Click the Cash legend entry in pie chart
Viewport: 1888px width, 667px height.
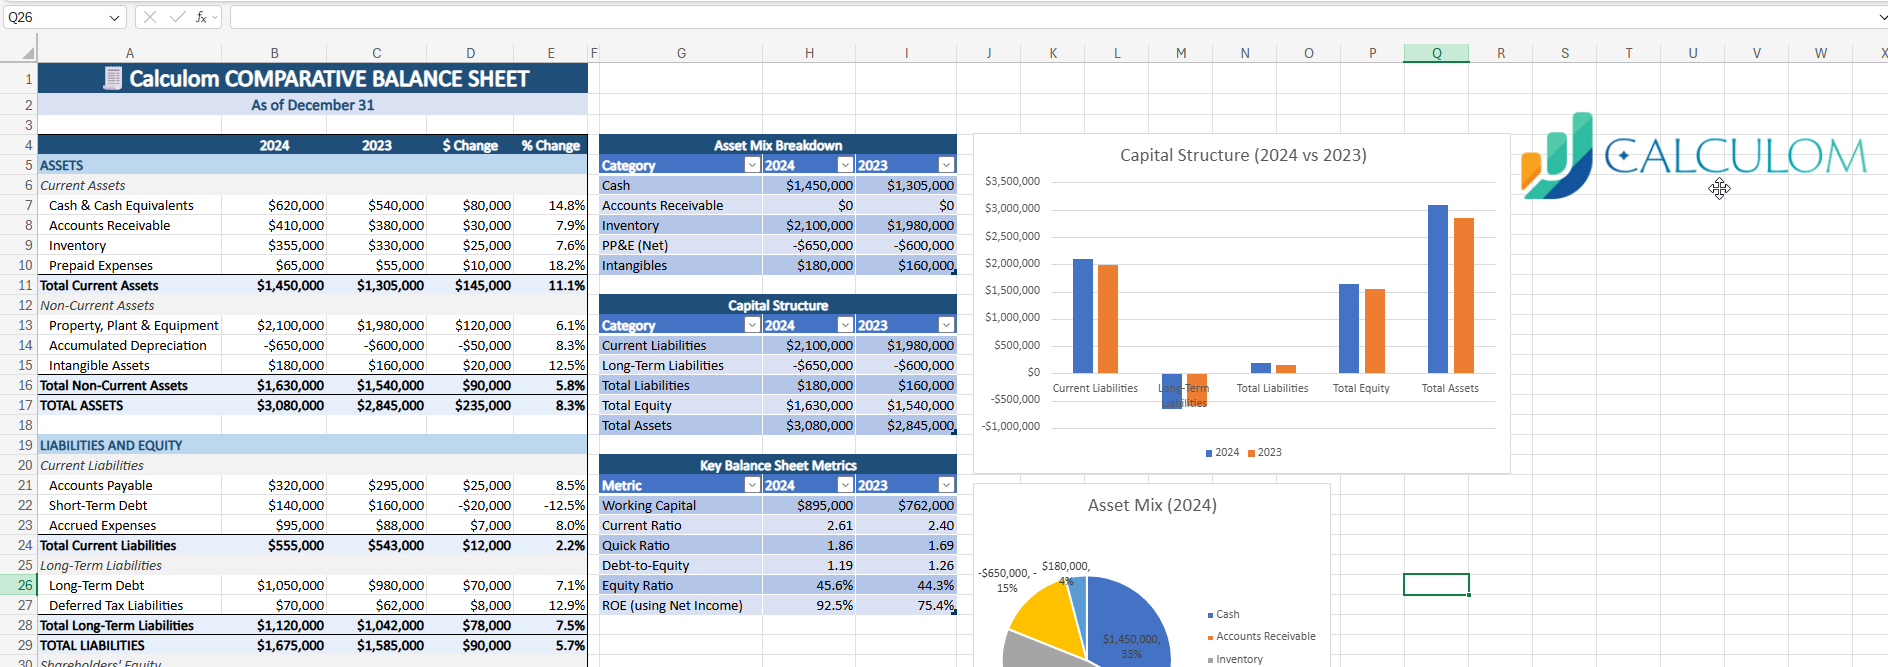1223,614
